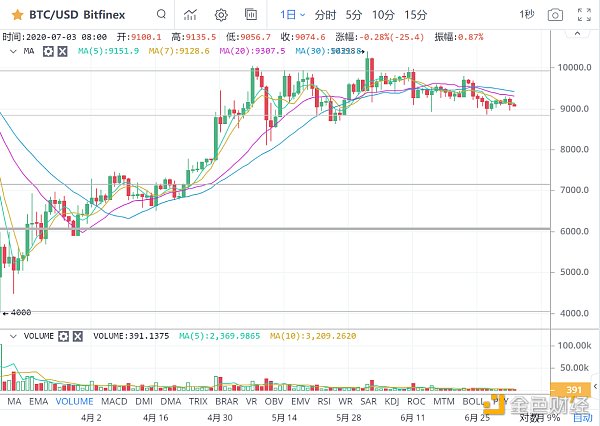Viewport: 600px width, 426px height.
Task: Click the orange 391 volume price tag
Action: point(571,390)
